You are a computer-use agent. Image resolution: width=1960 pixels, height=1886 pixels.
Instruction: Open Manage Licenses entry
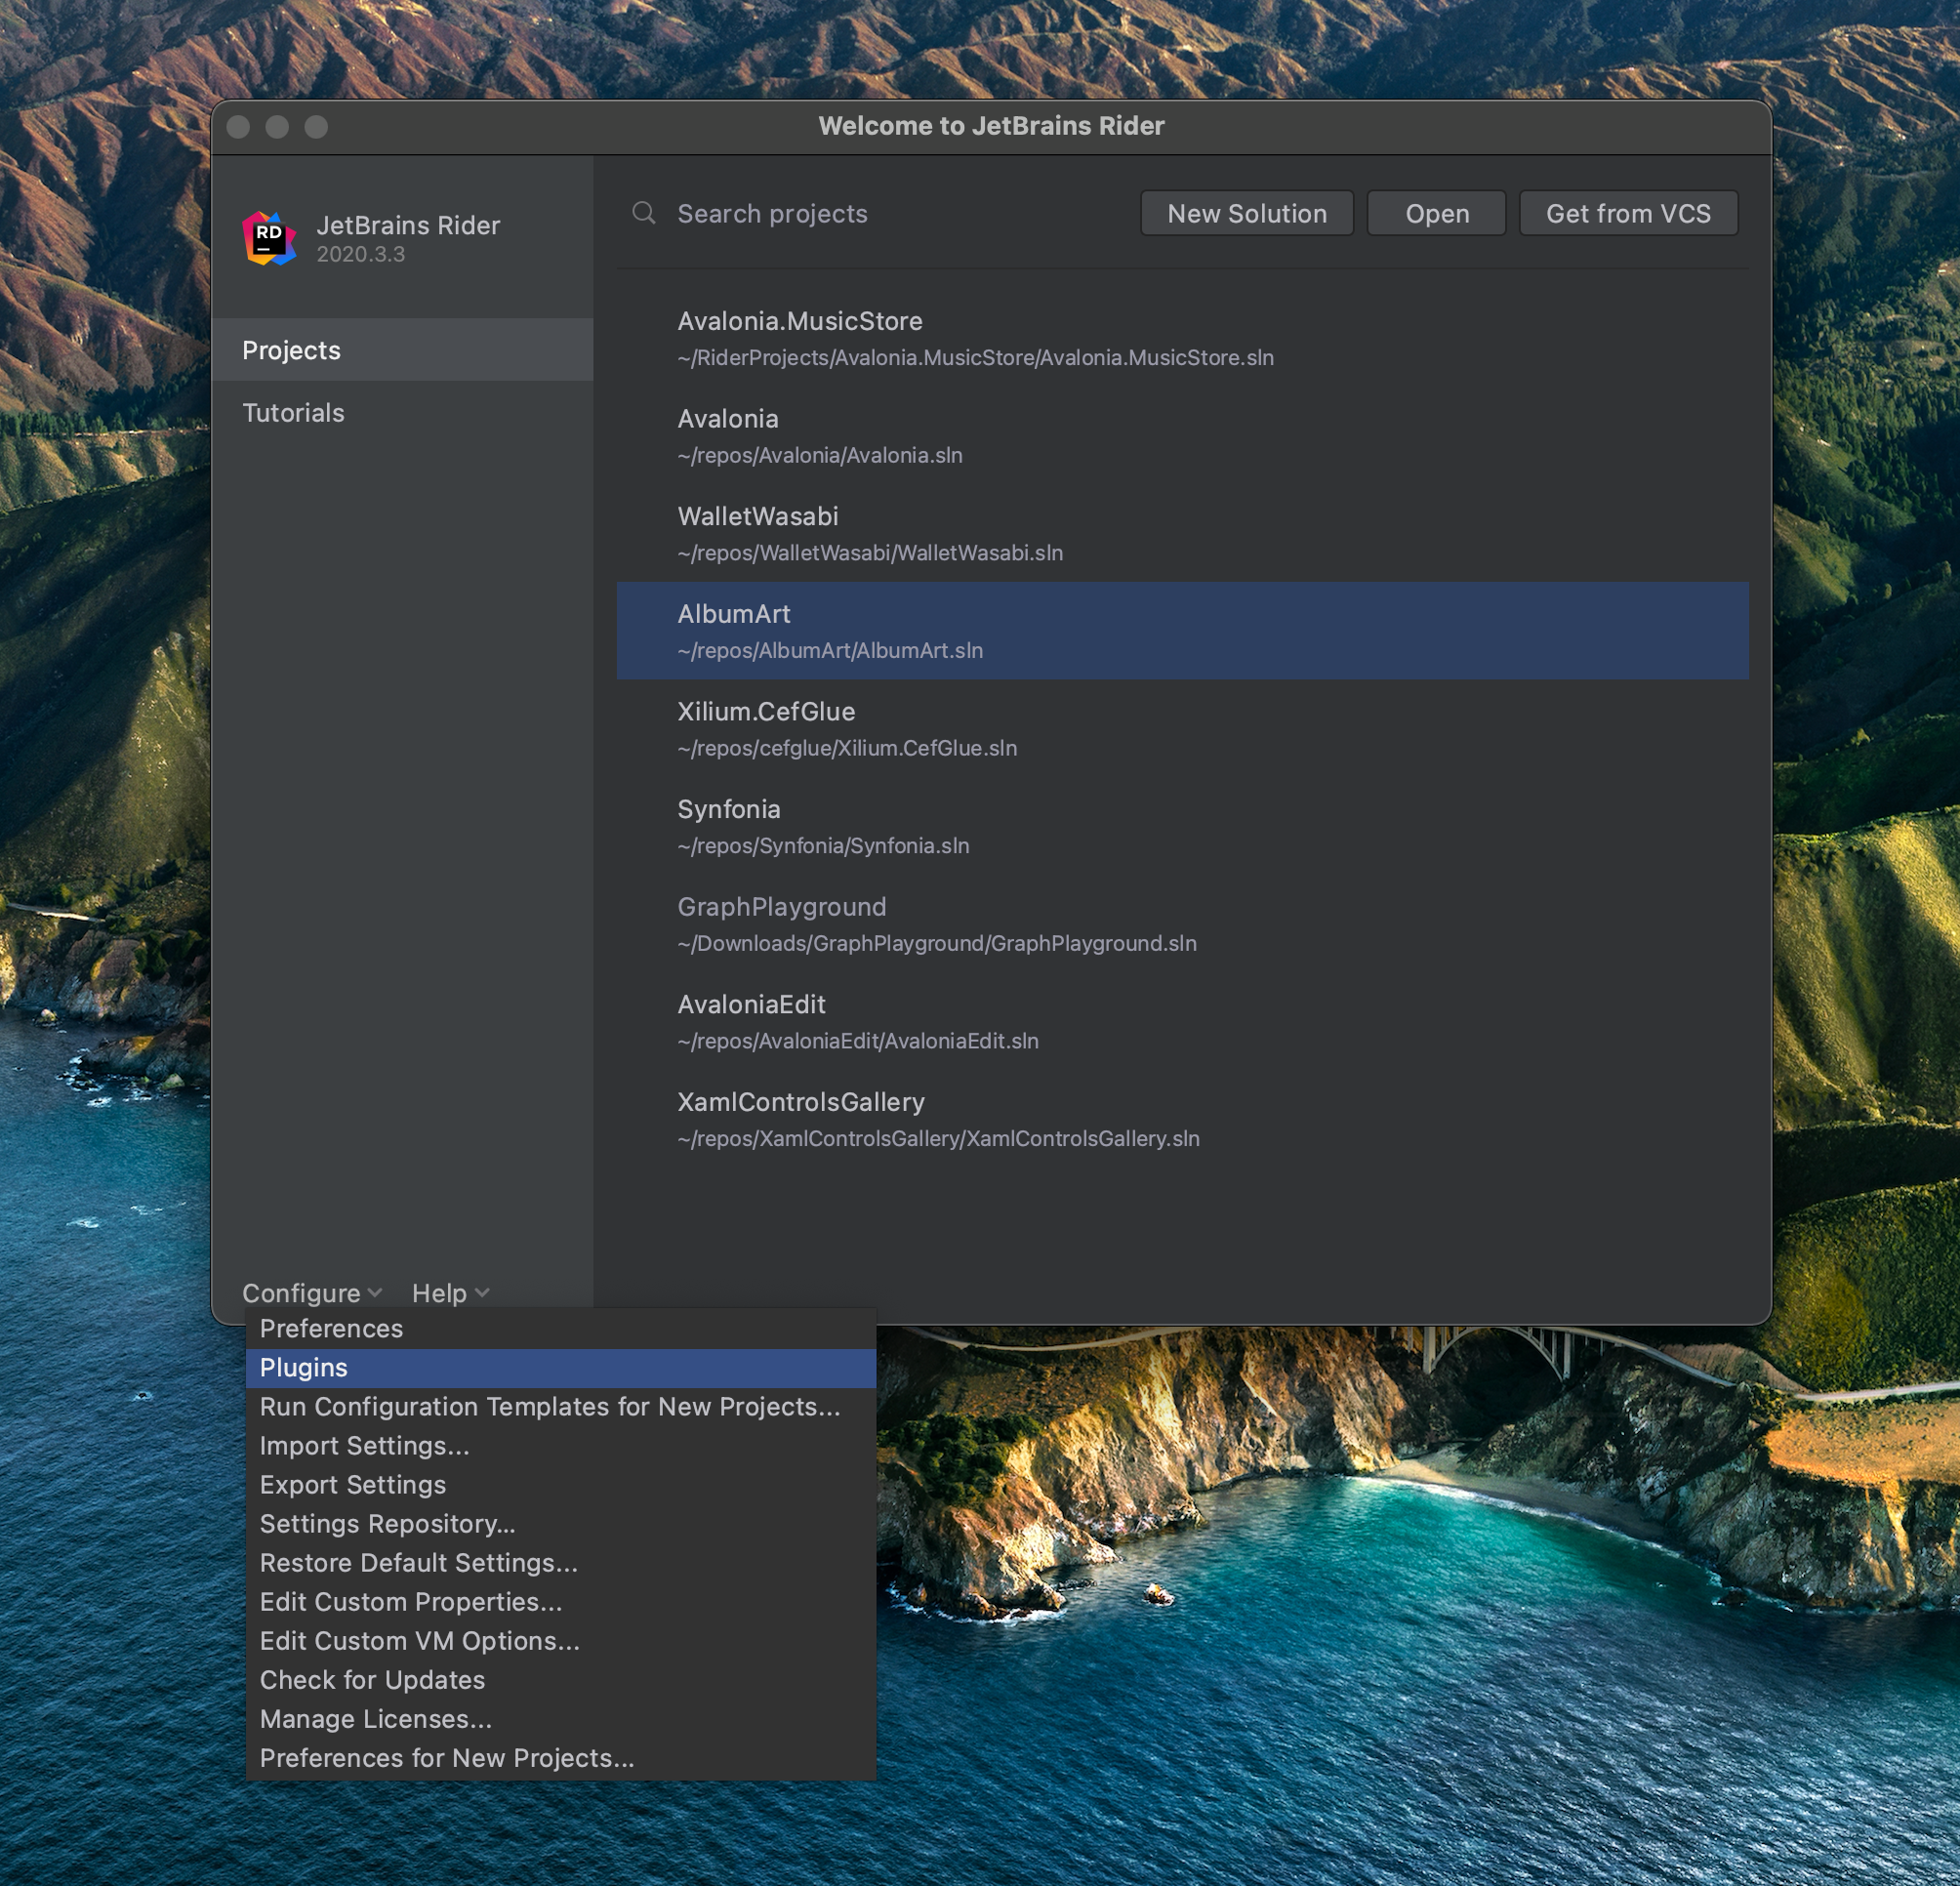tap(375, 1718)
